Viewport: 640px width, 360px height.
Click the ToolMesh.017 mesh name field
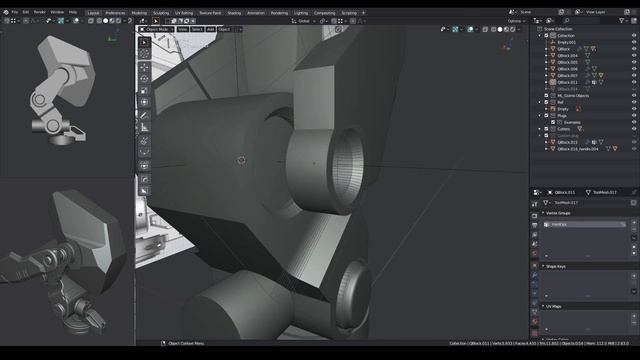click(x=588, y=203)
